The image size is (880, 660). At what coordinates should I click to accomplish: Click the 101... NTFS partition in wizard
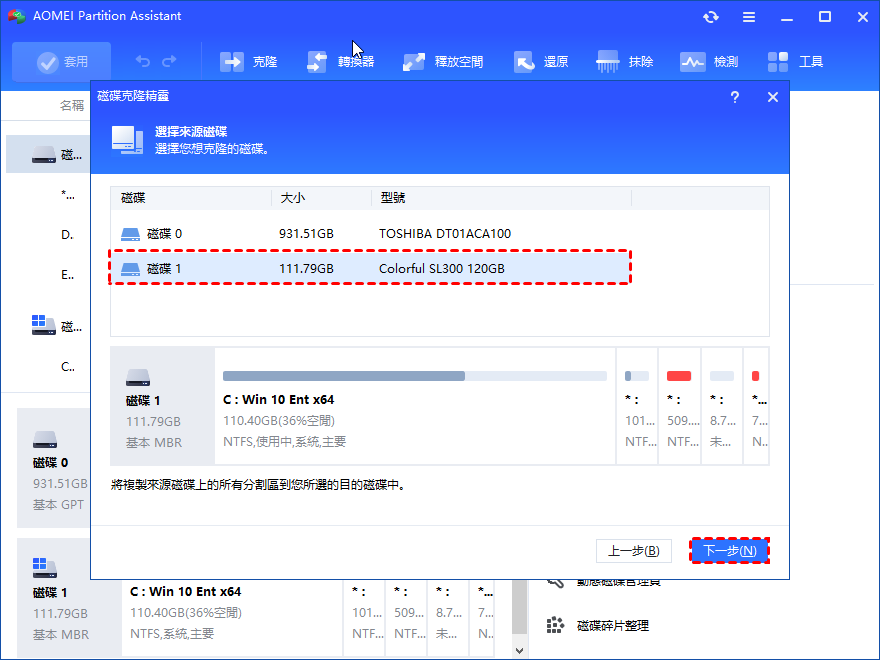coord(637,406)
